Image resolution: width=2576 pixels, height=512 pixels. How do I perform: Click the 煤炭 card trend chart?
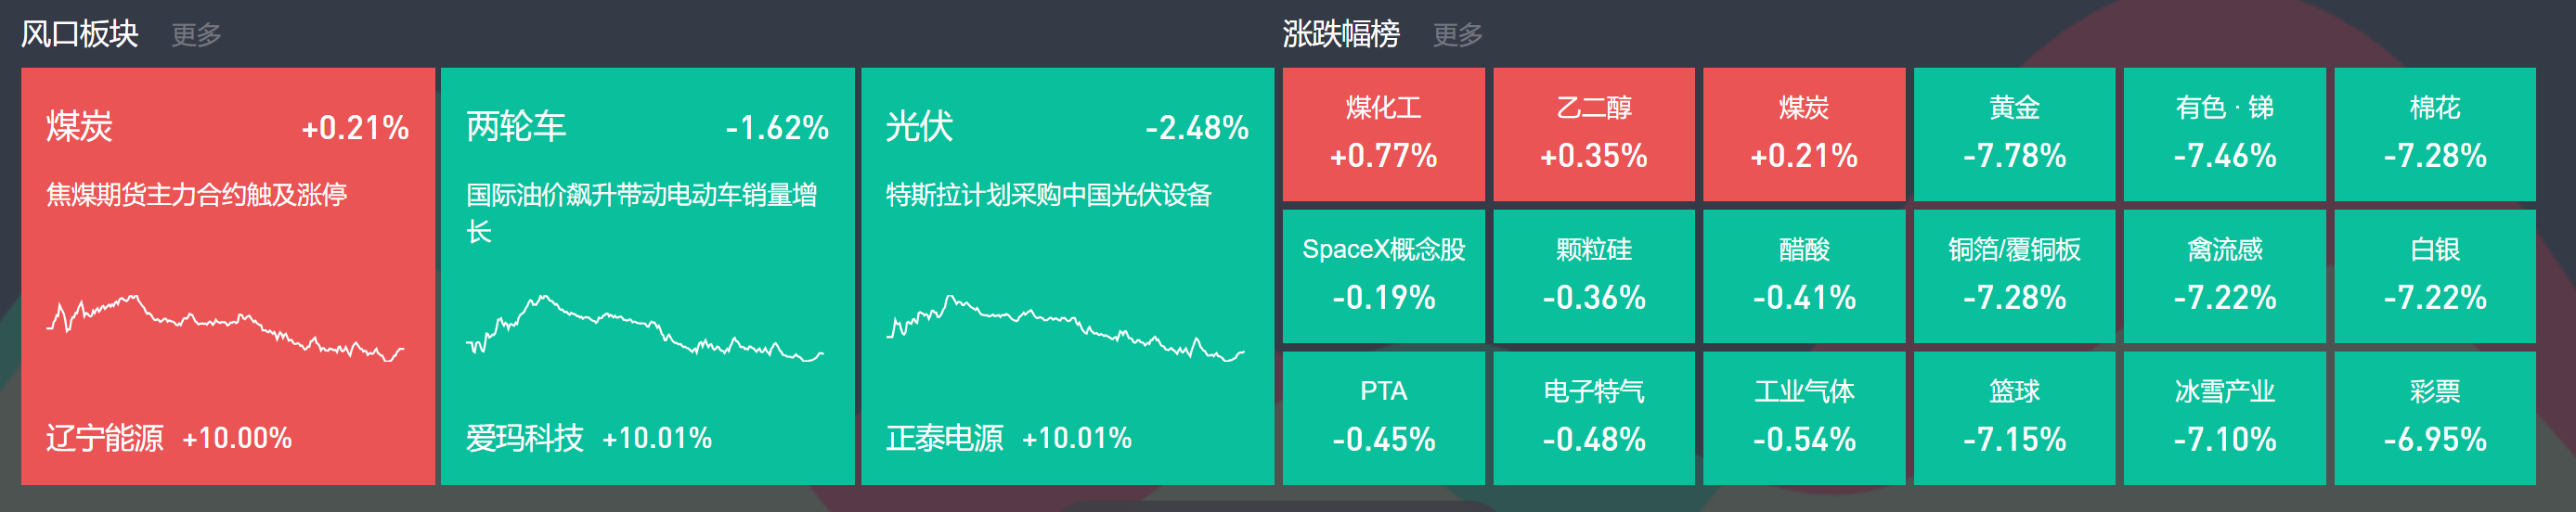coord(226,327)
